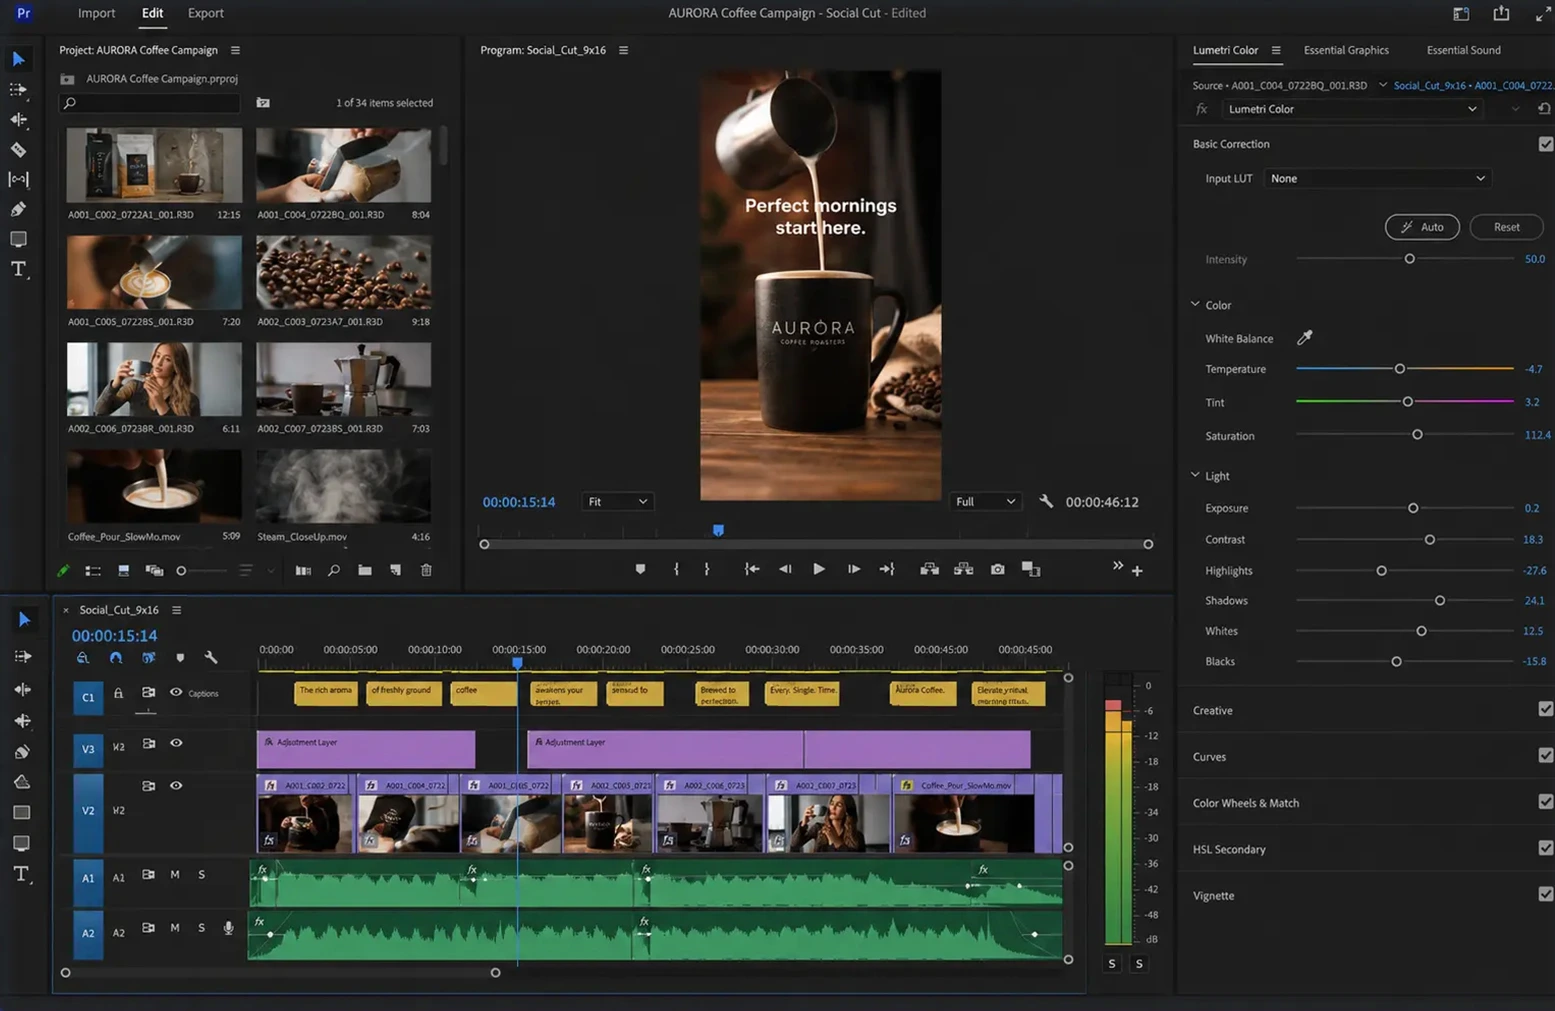Click the project search field
The width and height of the screenshot is (1555, 1011).
pos(150,103)
